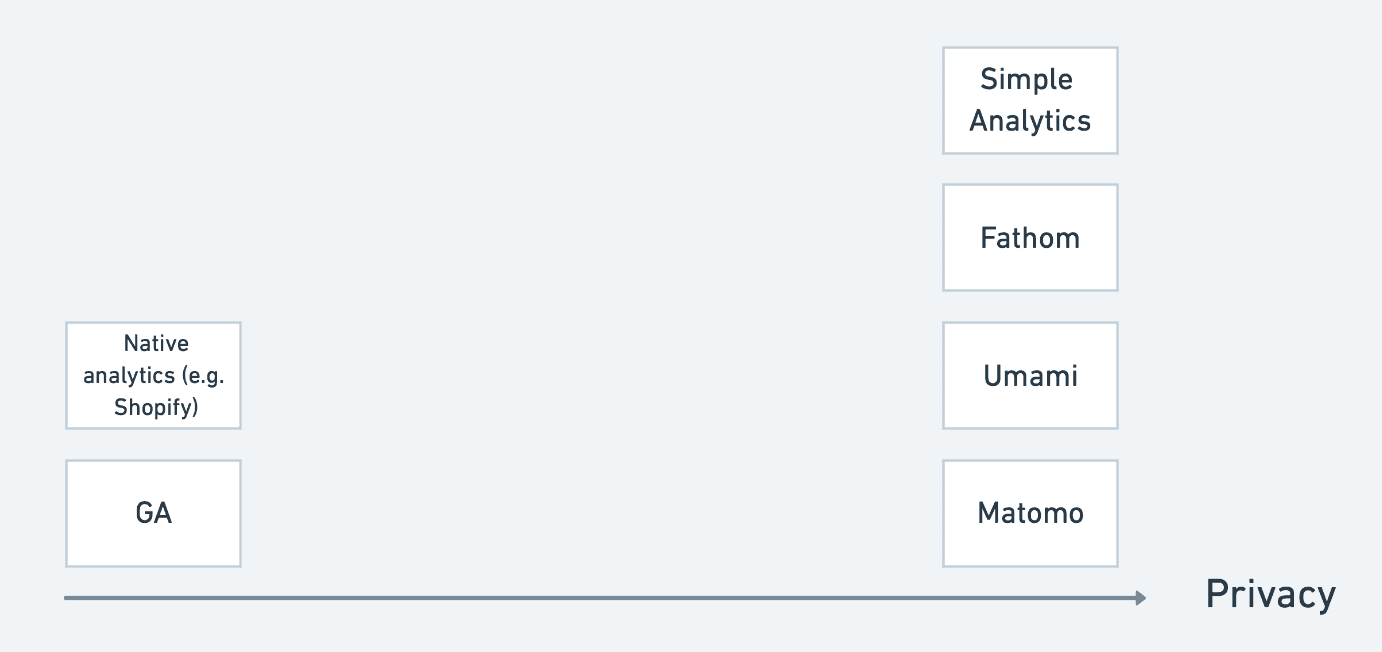Viewport: 1382px width, 652px height.
Task: Click the Privacy axis label
Action: (1270, 595)
